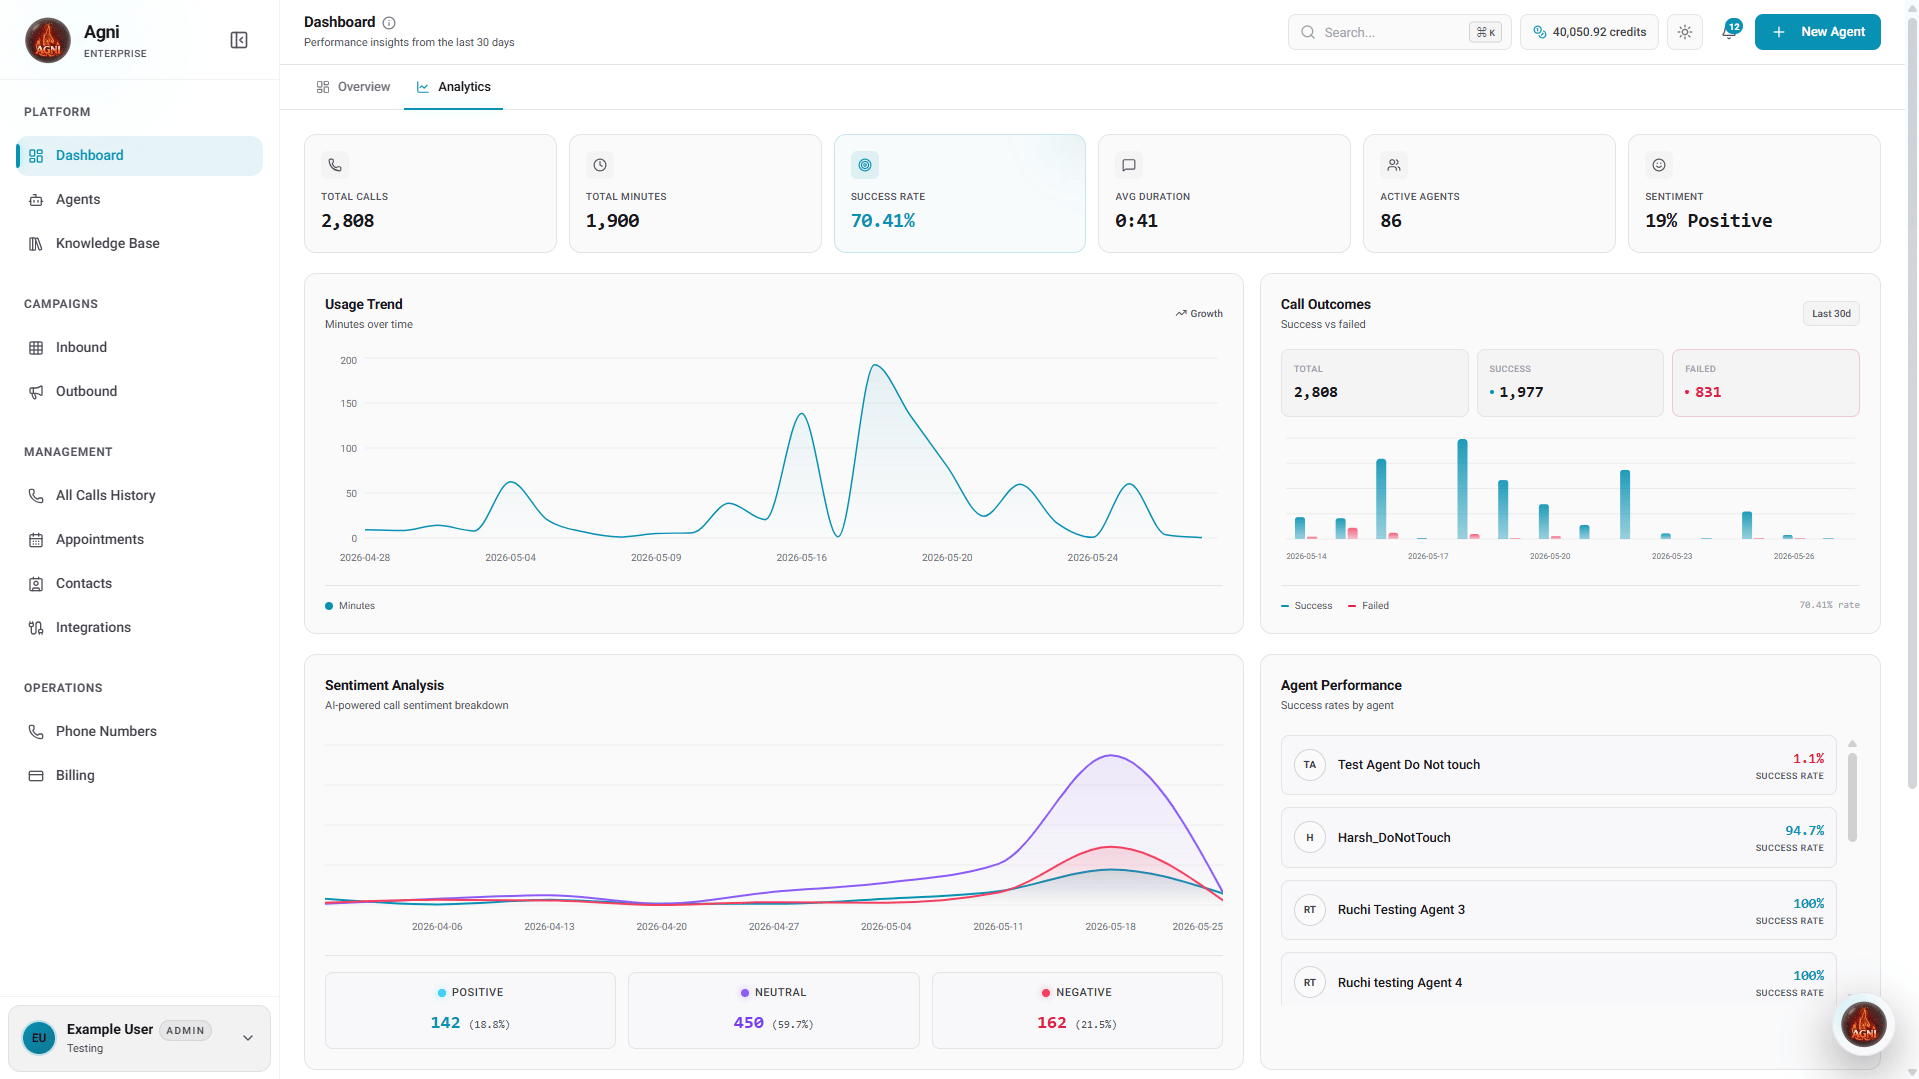
Task: Navigate to Inbound campaigns
Action: 140,348
